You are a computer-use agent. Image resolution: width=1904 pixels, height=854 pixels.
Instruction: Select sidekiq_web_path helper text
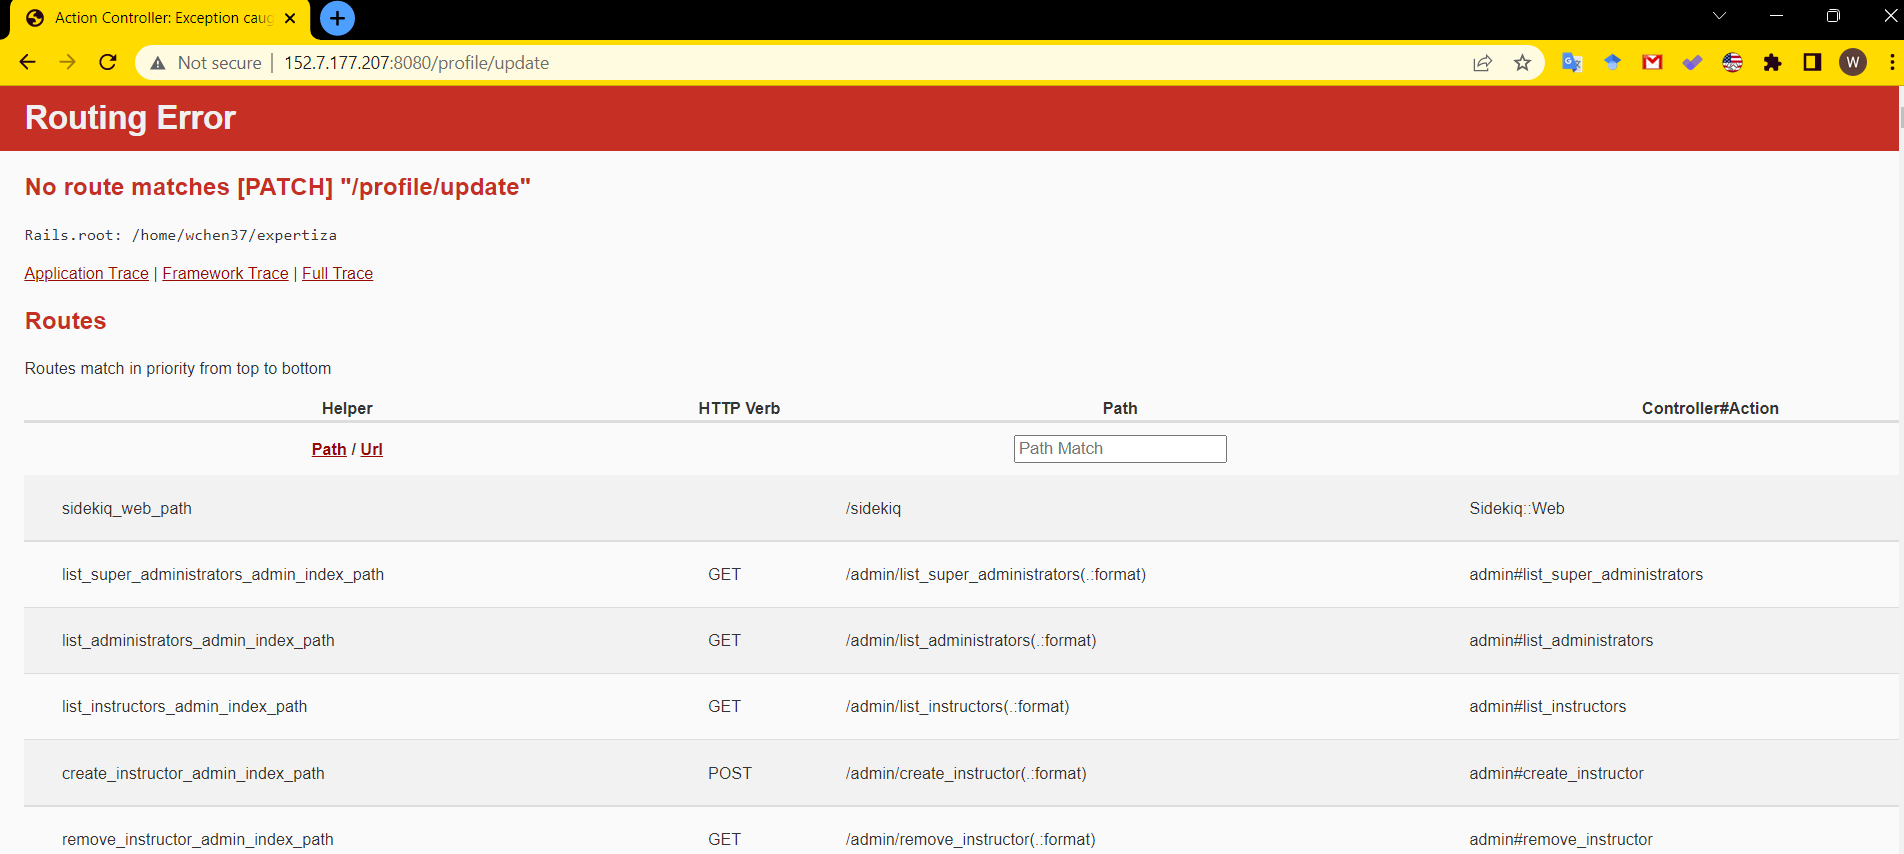(127, 508)
